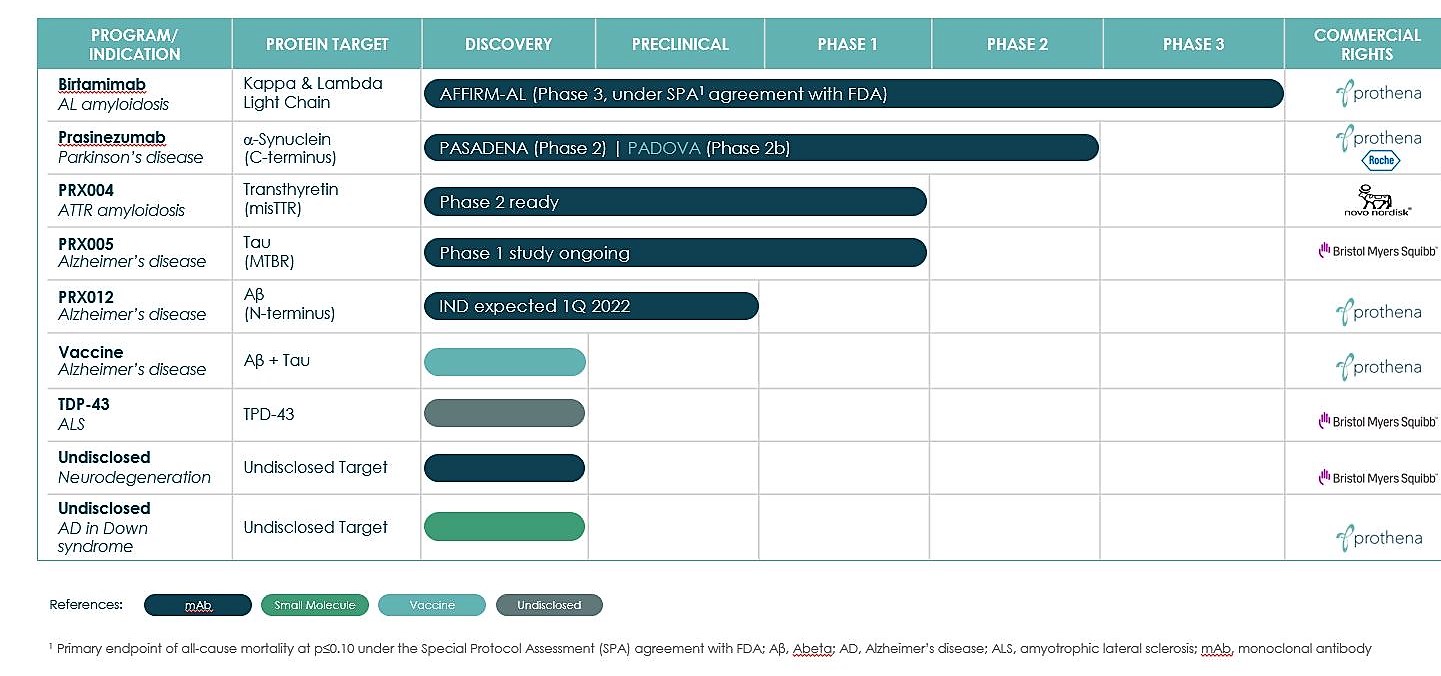Click the mAb legend swatch

click(x=197, y=605)
